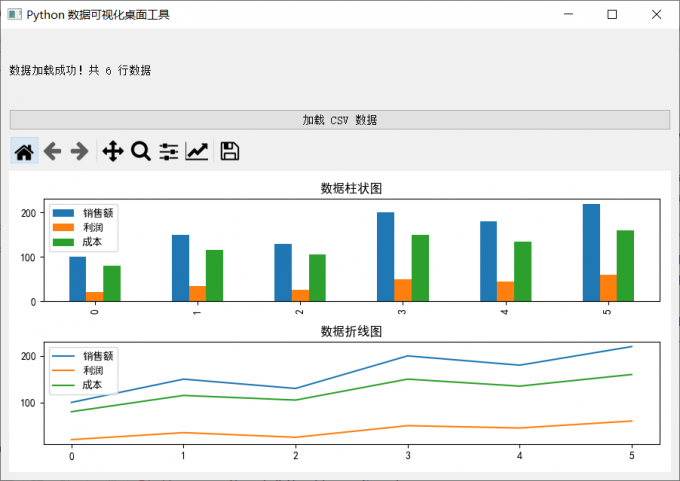Click the green bar at index 1
Screen dimensions: 680x481
(215, 275)
